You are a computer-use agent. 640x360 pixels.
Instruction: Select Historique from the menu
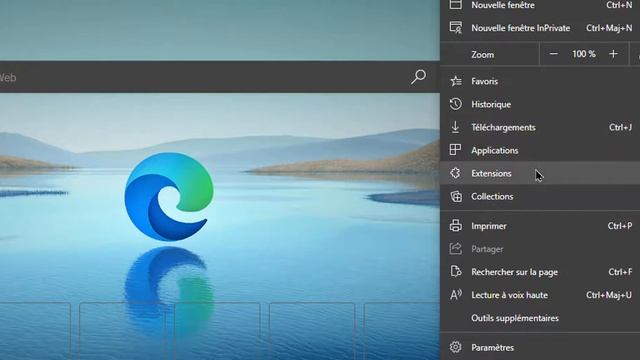tap(540, 104)
